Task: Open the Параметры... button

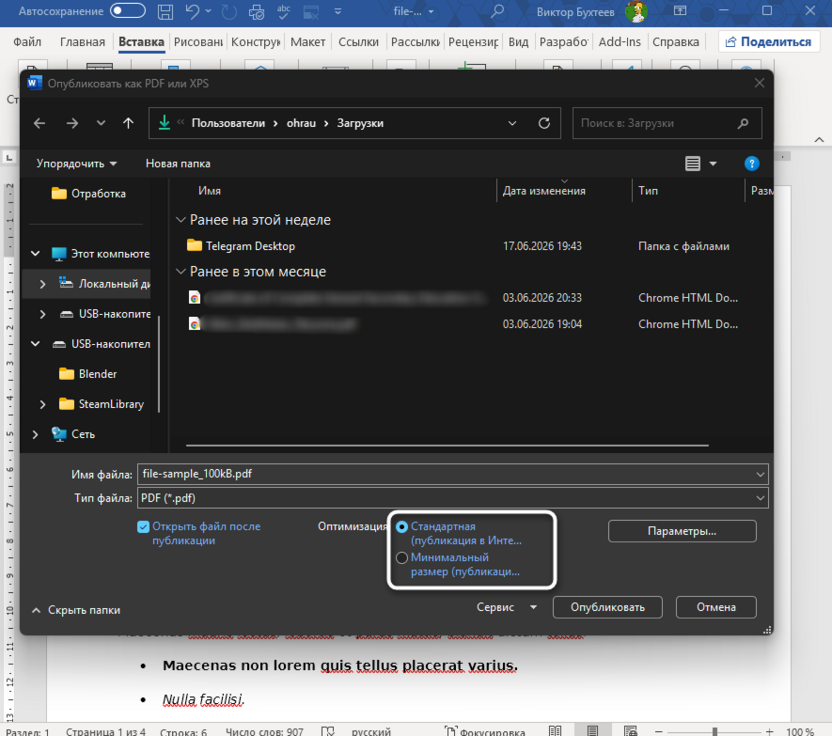Action: (x=682, y=531)
